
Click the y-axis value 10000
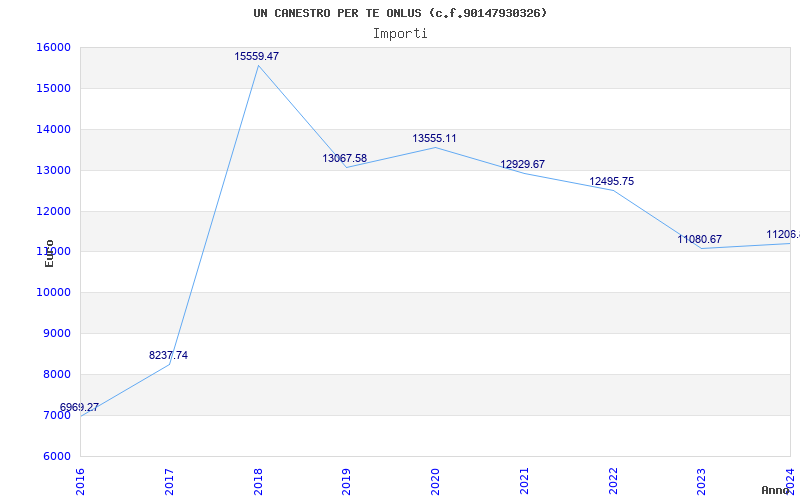coord(53,293)
